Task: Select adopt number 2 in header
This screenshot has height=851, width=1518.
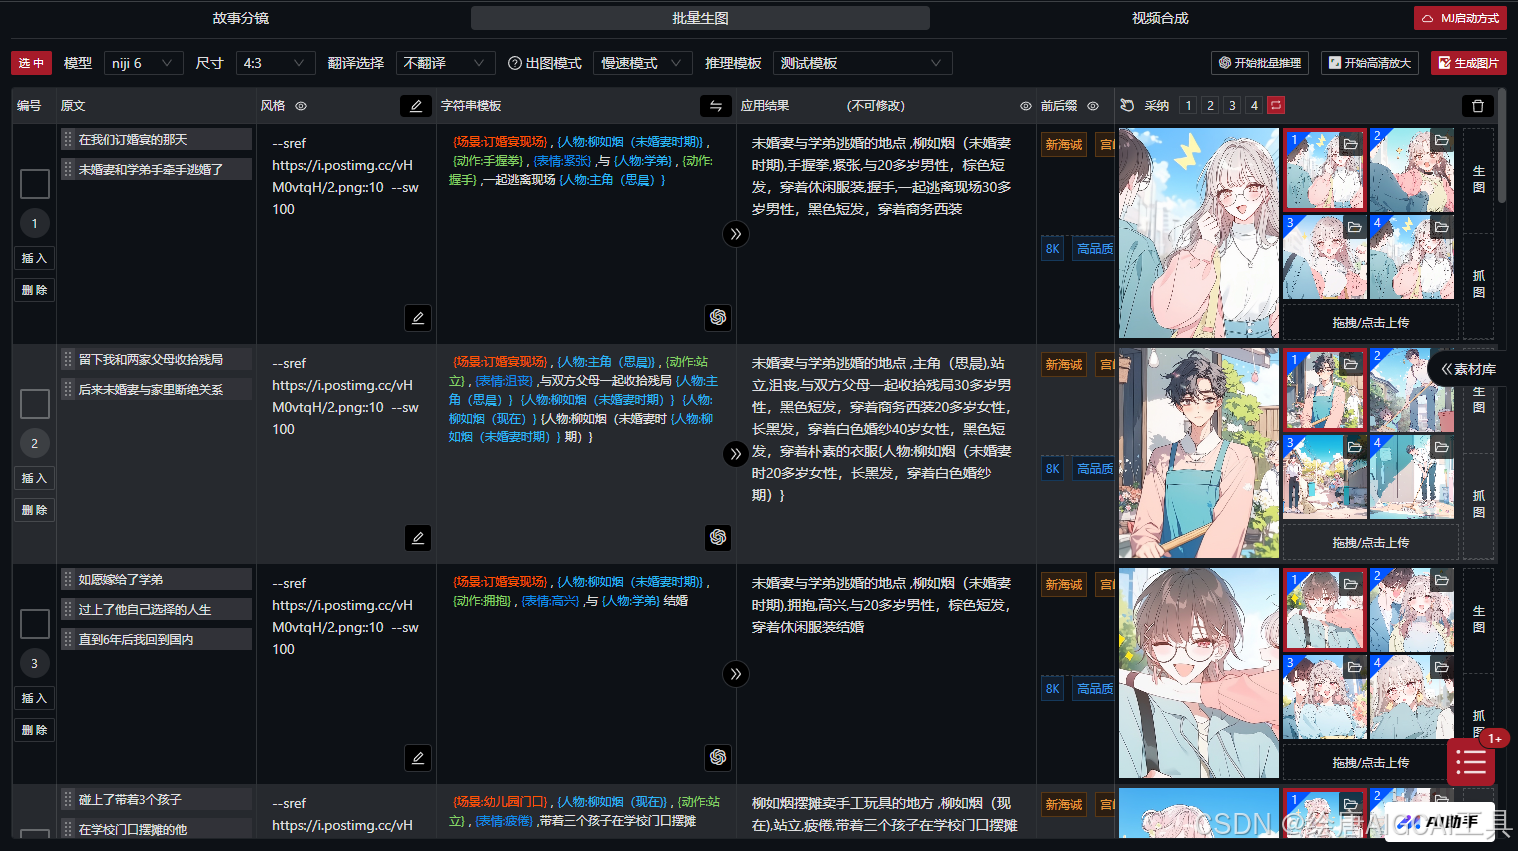Action: [x=1210, y=105]
